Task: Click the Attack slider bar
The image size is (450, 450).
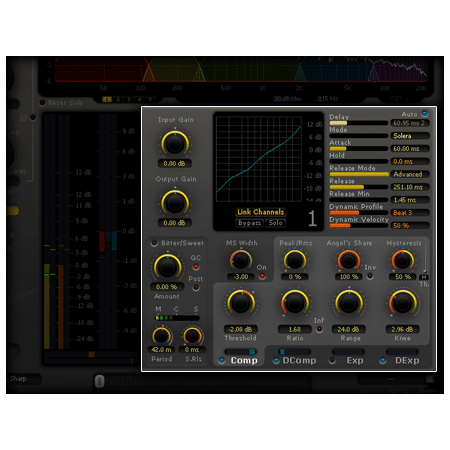Action: tap(359, 149)
